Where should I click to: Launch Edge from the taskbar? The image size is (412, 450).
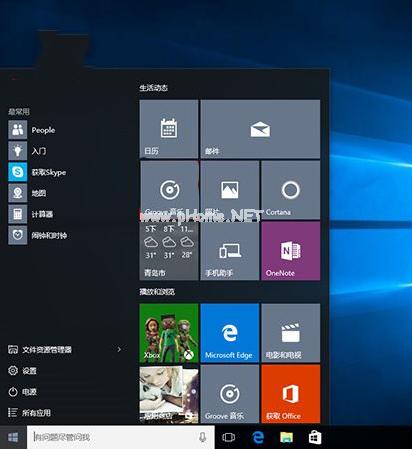click(x=258, y=437)
